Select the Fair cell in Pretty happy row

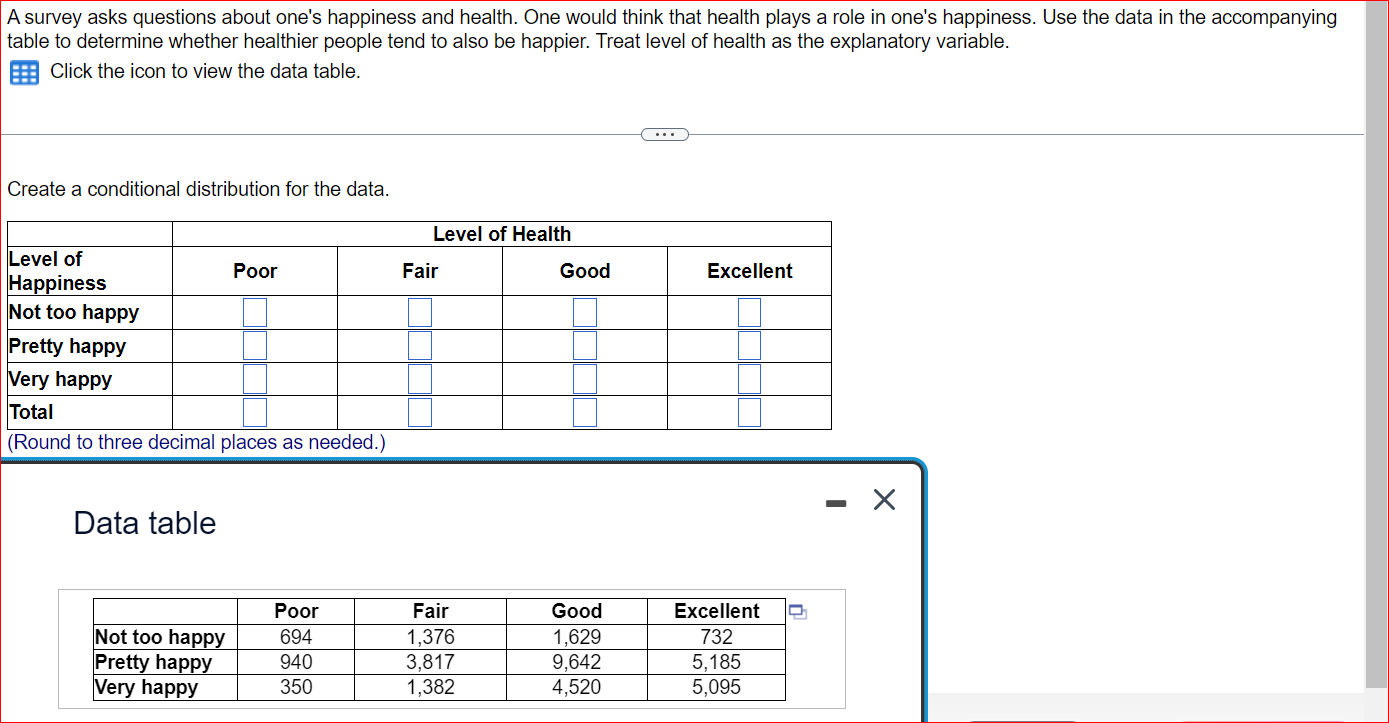point(419,345)
